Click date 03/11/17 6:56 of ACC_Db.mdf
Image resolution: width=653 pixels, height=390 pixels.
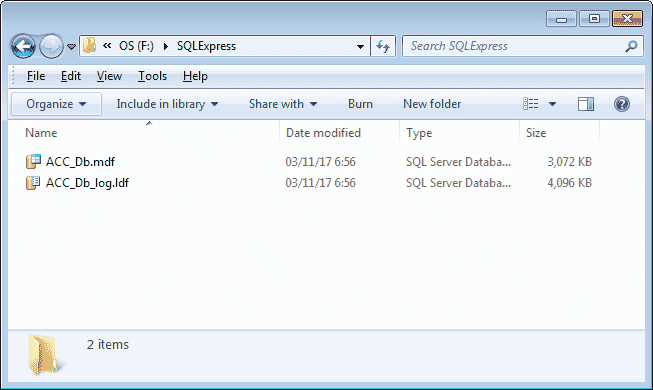[320, 162]
